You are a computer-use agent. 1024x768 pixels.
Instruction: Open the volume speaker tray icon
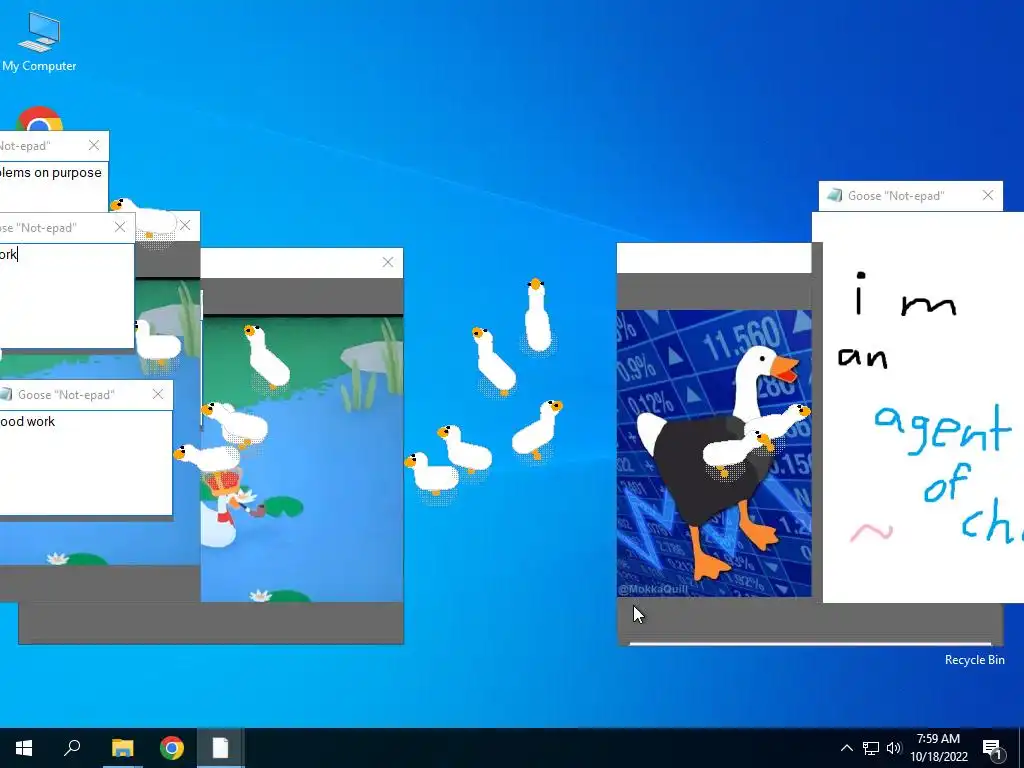(x=893, y=748)
